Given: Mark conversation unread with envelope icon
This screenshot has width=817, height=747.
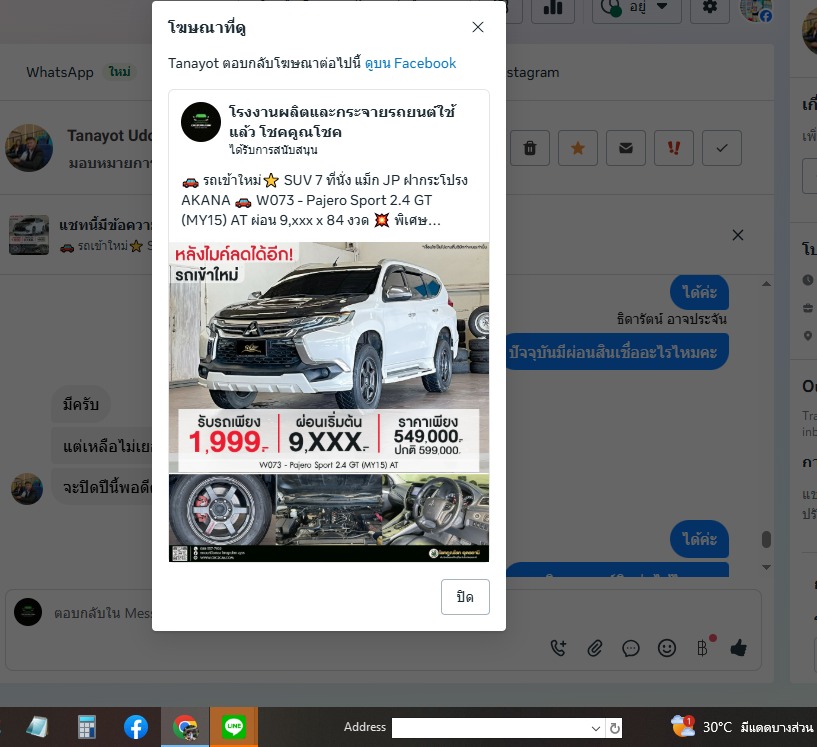Looking at the screenshot, I should coord(626,148).
